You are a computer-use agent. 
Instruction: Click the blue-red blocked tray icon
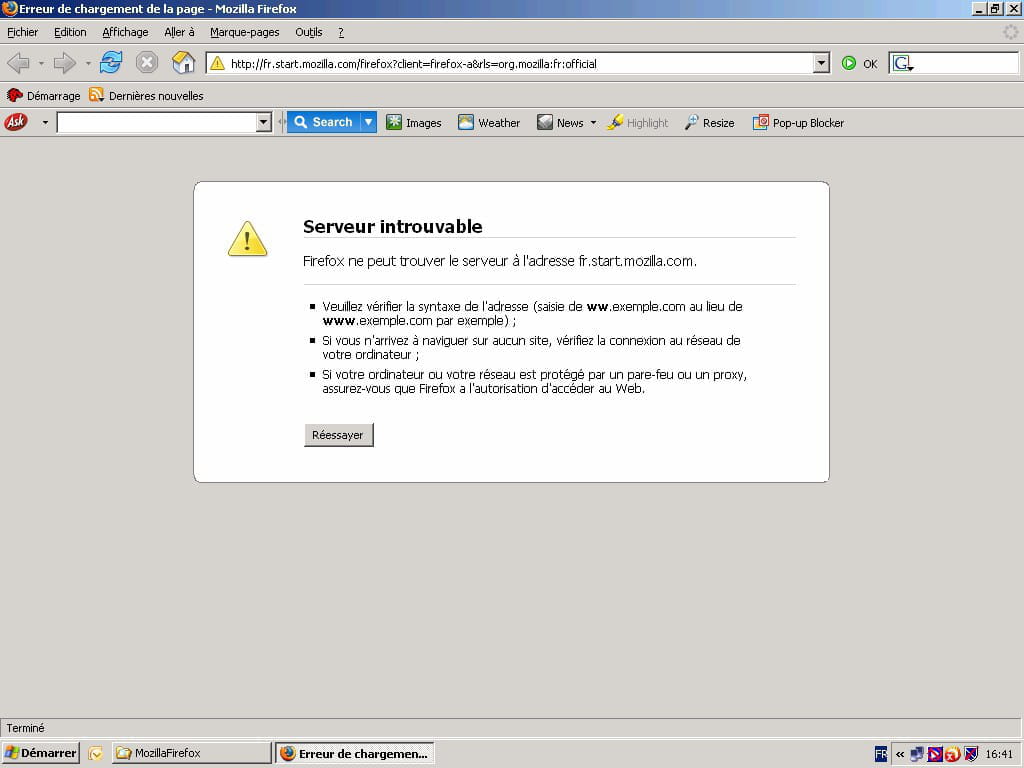[935, 754]
